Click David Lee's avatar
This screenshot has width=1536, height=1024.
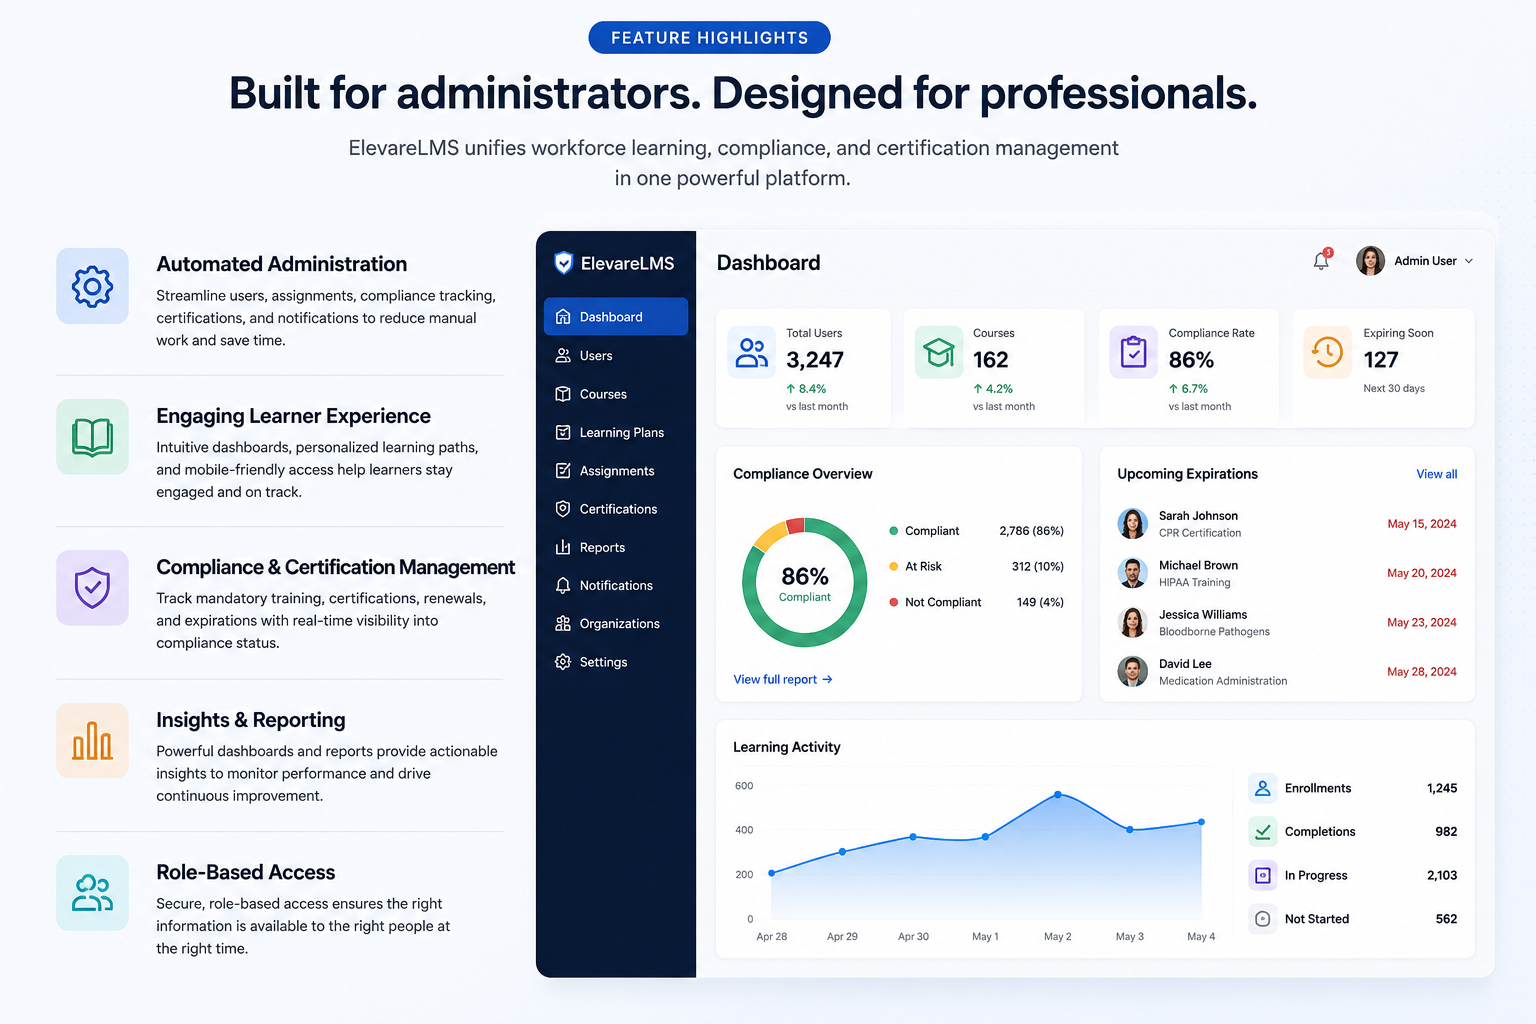pyautogui.click(x=1132, y=671)
